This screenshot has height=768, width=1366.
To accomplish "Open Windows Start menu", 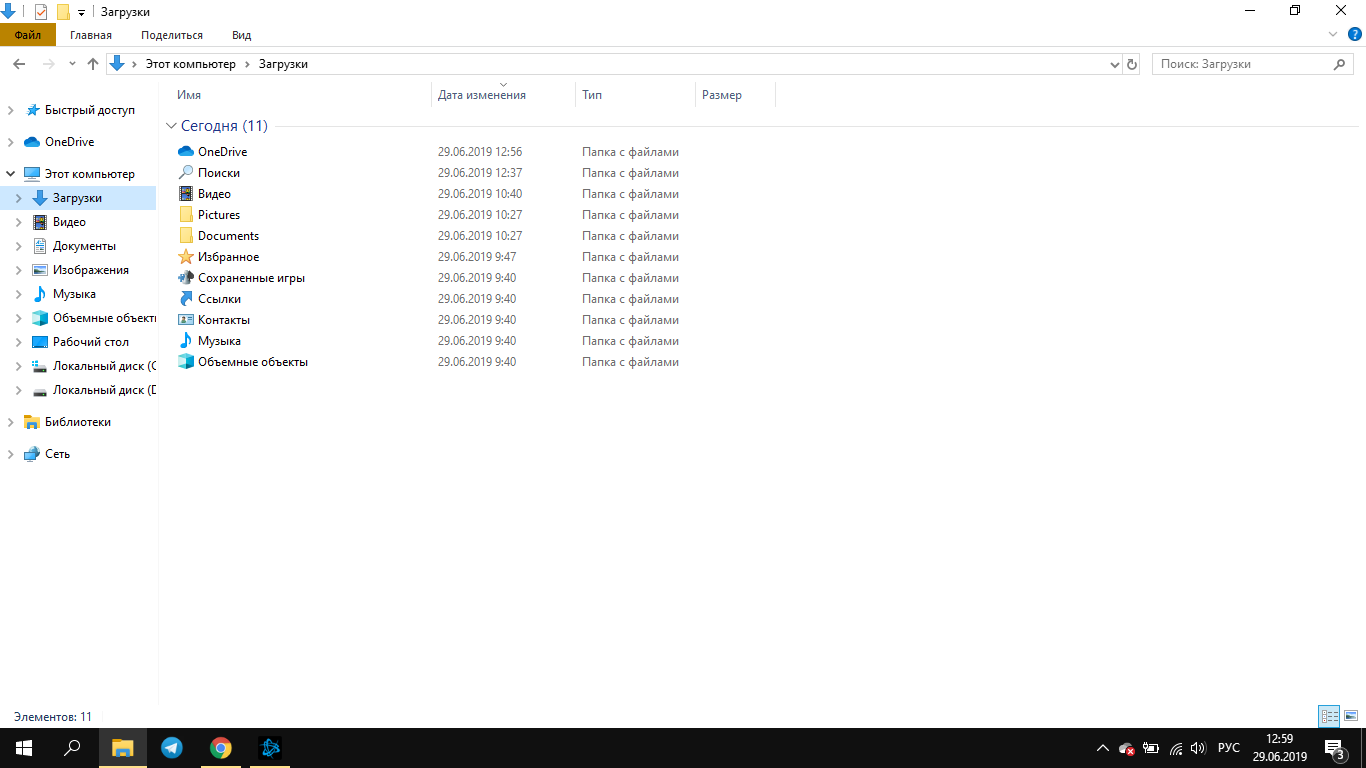I will point(24,747).
